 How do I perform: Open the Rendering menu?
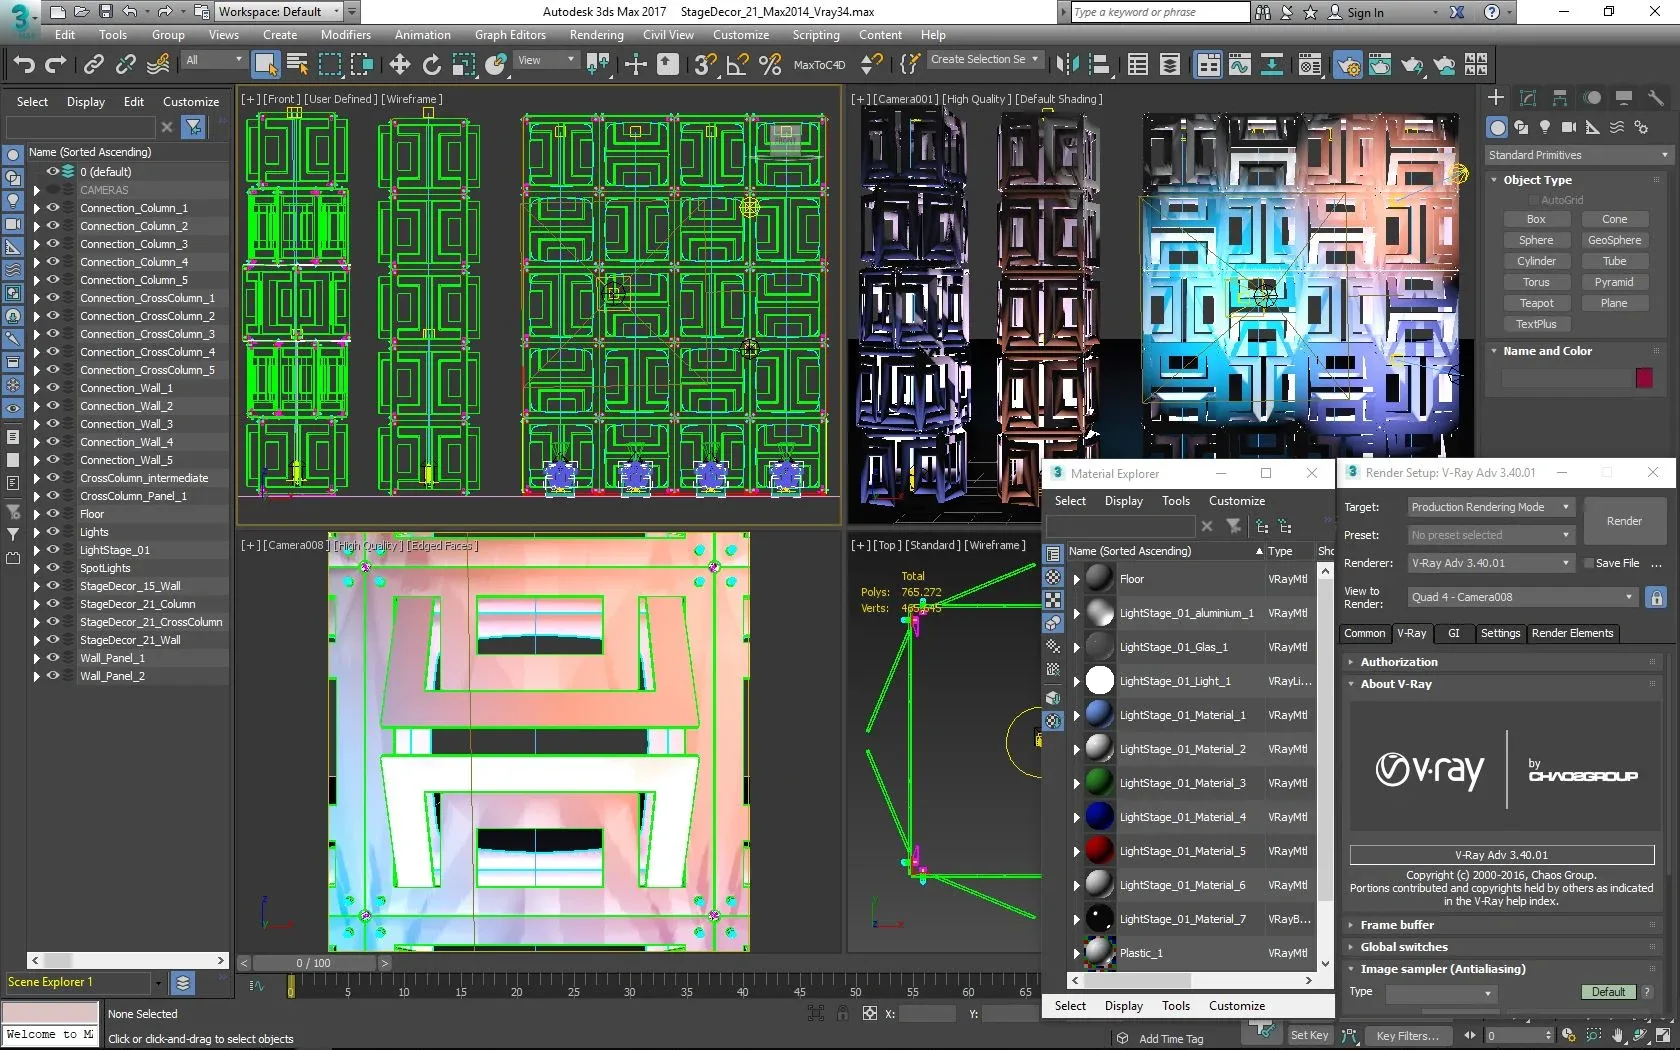596,34
